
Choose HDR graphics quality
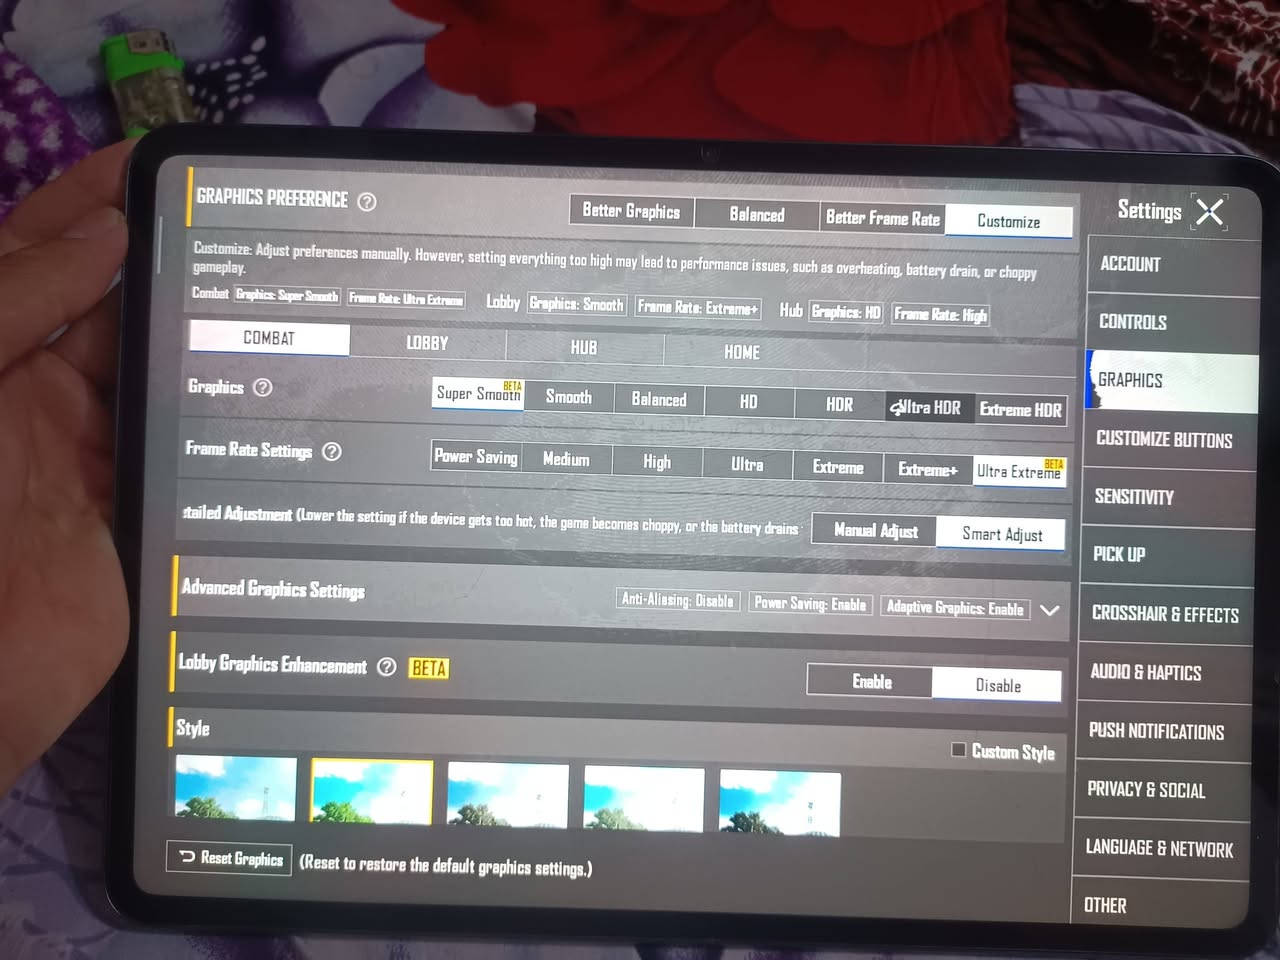[x=840, y=405]
